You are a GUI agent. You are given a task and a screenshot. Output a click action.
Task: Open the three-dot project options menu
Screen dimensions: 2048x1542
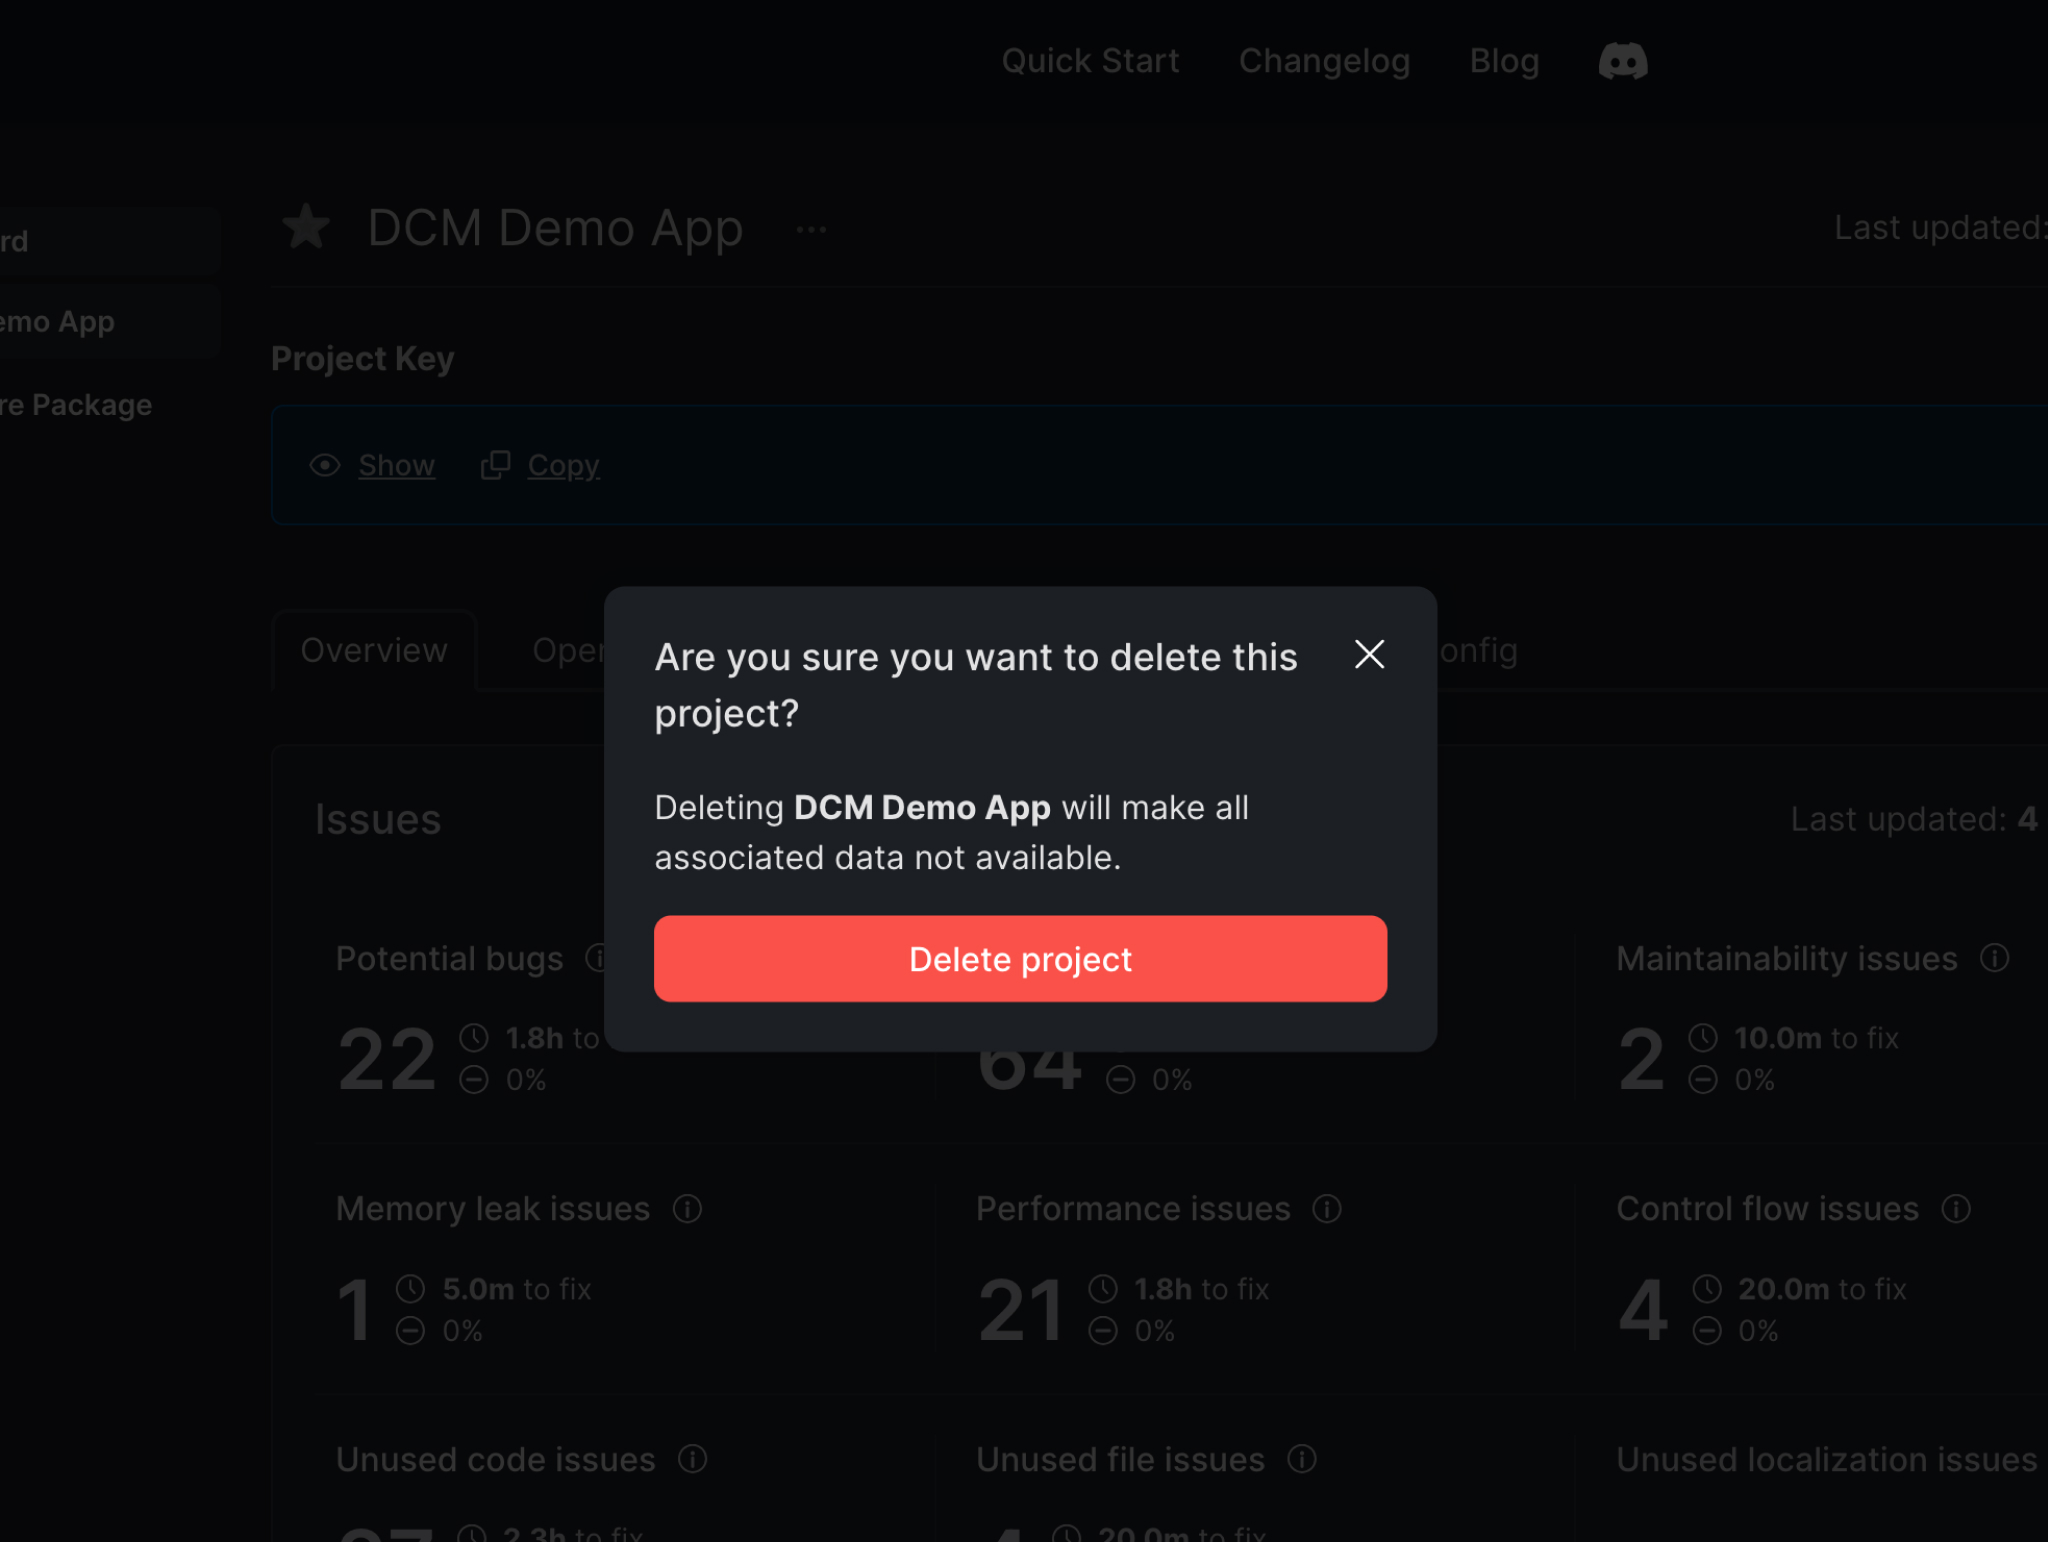coord(811,230)
